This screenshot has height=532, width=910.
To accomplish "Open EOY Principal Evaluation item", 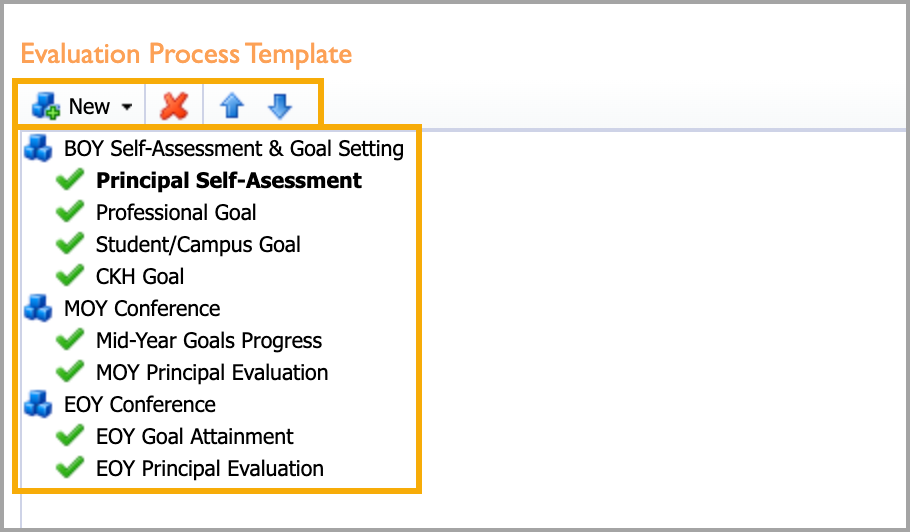I will pyautogui.click(x=210, y=468).
